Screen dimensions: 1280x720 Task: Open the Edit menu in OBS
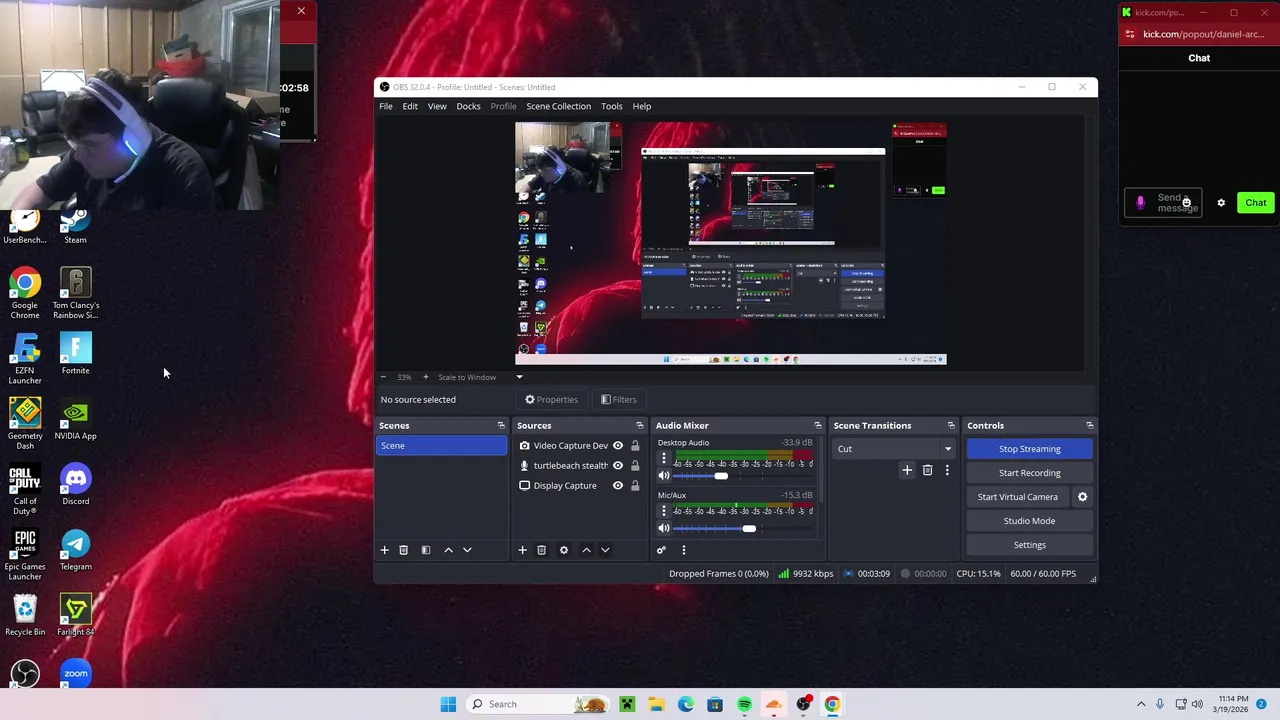[410, 106]
